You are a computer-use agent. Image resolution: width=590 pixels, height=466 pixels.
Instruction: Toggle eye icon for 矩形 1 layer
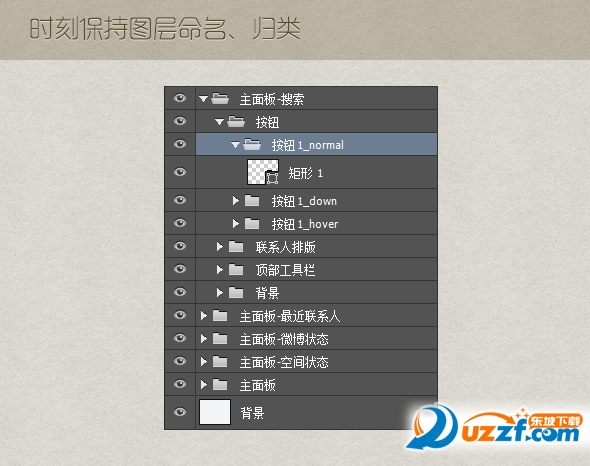click(x=180, y=172)
